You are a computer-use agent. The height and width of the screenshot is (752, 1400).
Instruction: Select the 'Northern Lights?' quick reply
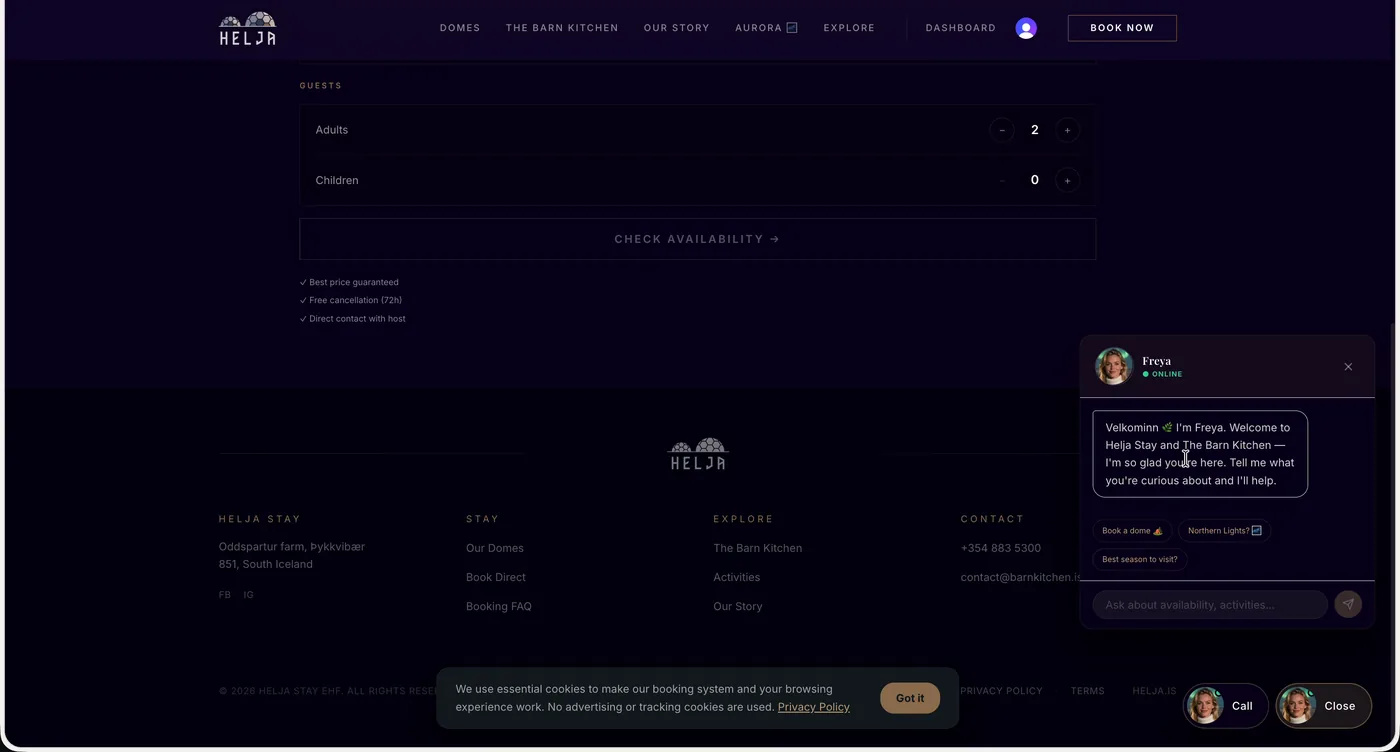[1225, 531]
